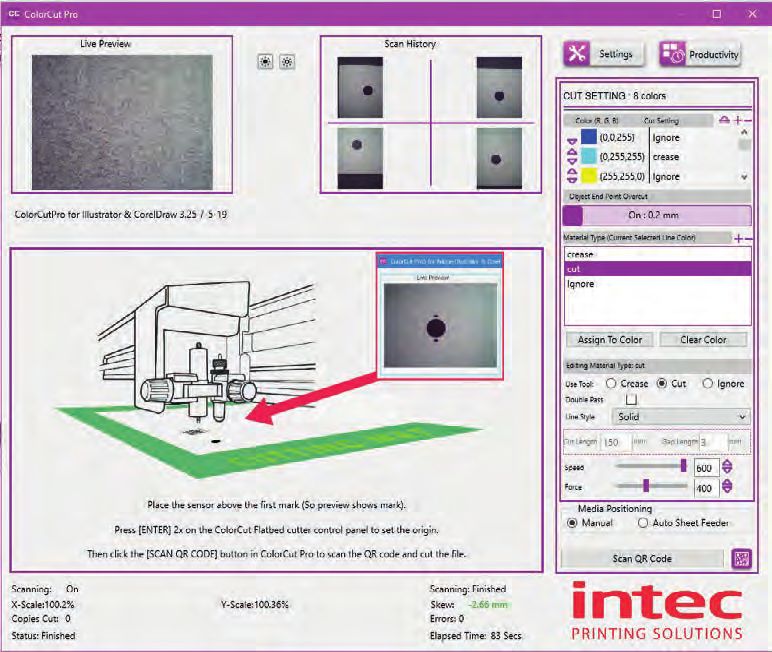Decrease Force with the down stepper arrow
This screenshot has width=772, height=652.
pyautogui.click(x=727, y=491)
